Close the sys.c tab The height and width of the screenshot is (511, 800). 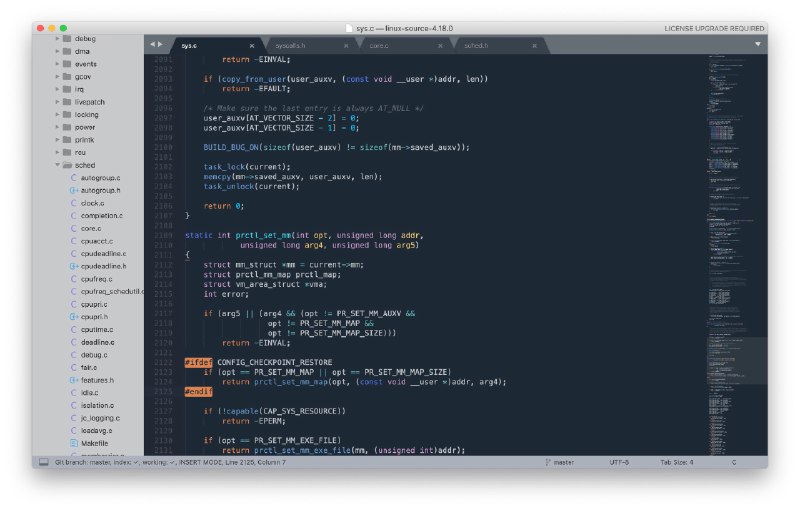(252, 46)
